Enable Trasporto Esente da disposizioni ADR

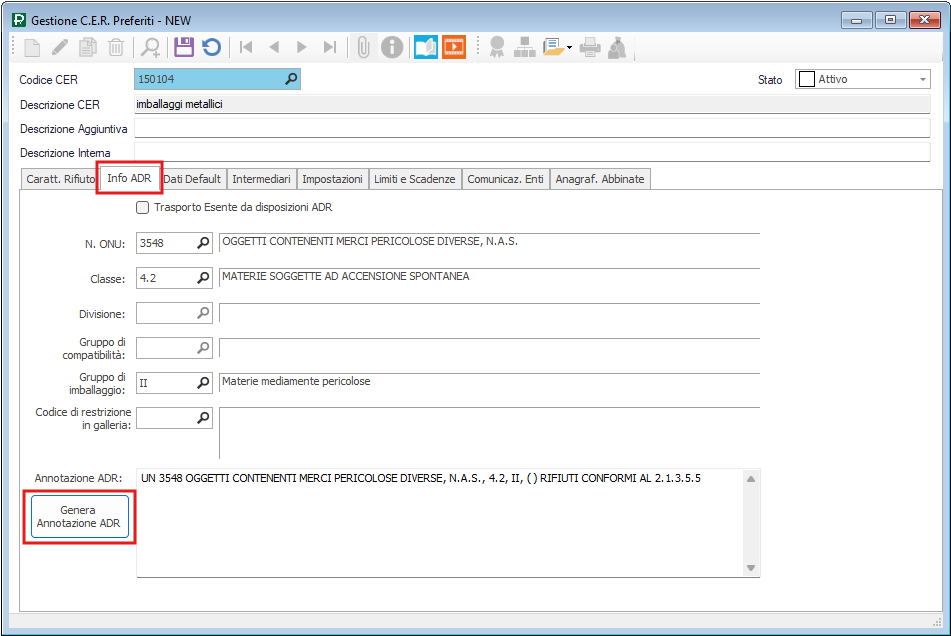pos(143,208)
